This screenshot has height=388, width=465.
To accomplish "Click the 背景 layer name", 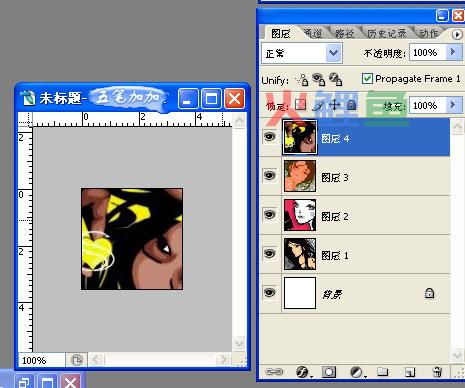I will 332,294.
